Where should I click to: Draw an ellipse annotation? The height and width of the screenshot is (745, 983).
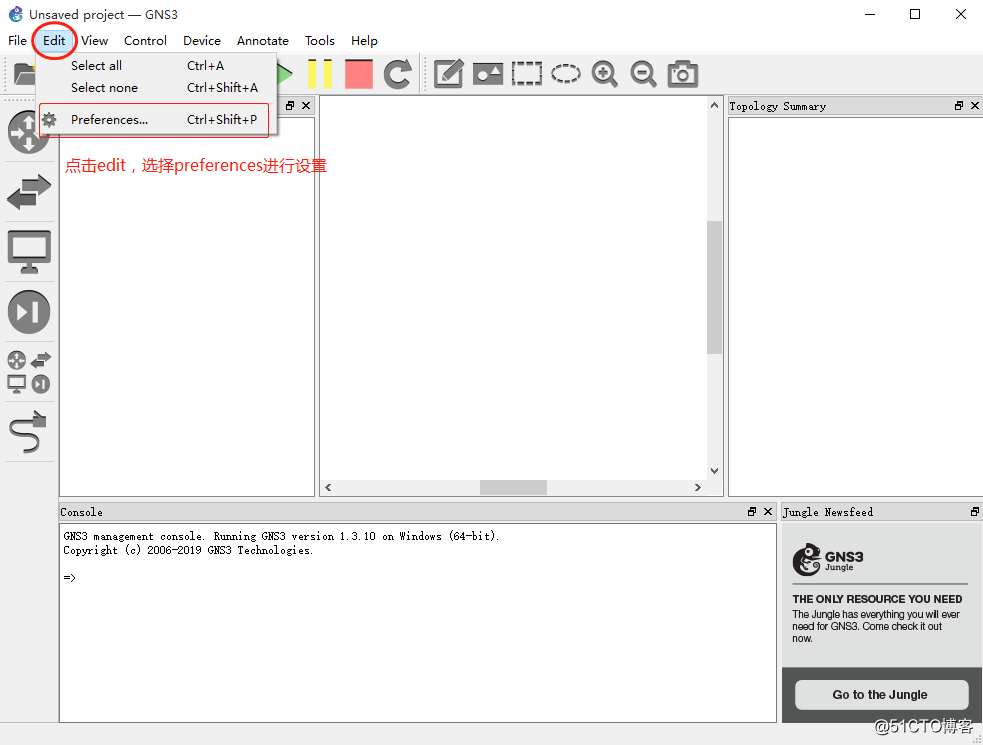point(565,74)
